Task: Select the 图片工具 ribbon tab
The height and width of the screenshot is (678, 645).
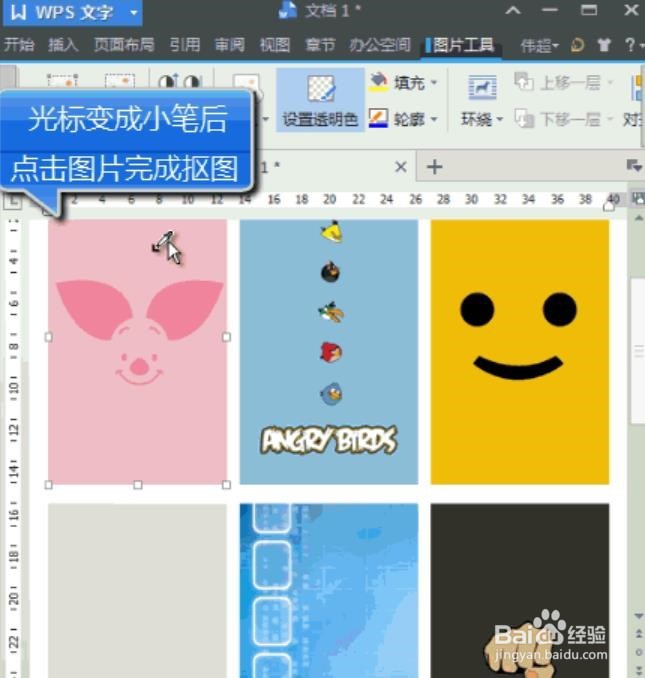Action: (x=461, y=45)
